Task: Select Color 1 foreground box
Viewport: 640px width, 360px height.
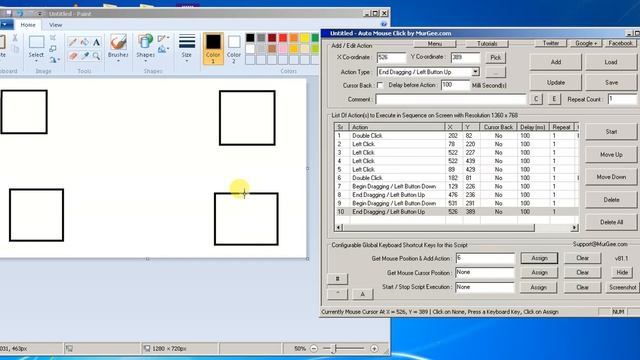Action: [213, 49]
